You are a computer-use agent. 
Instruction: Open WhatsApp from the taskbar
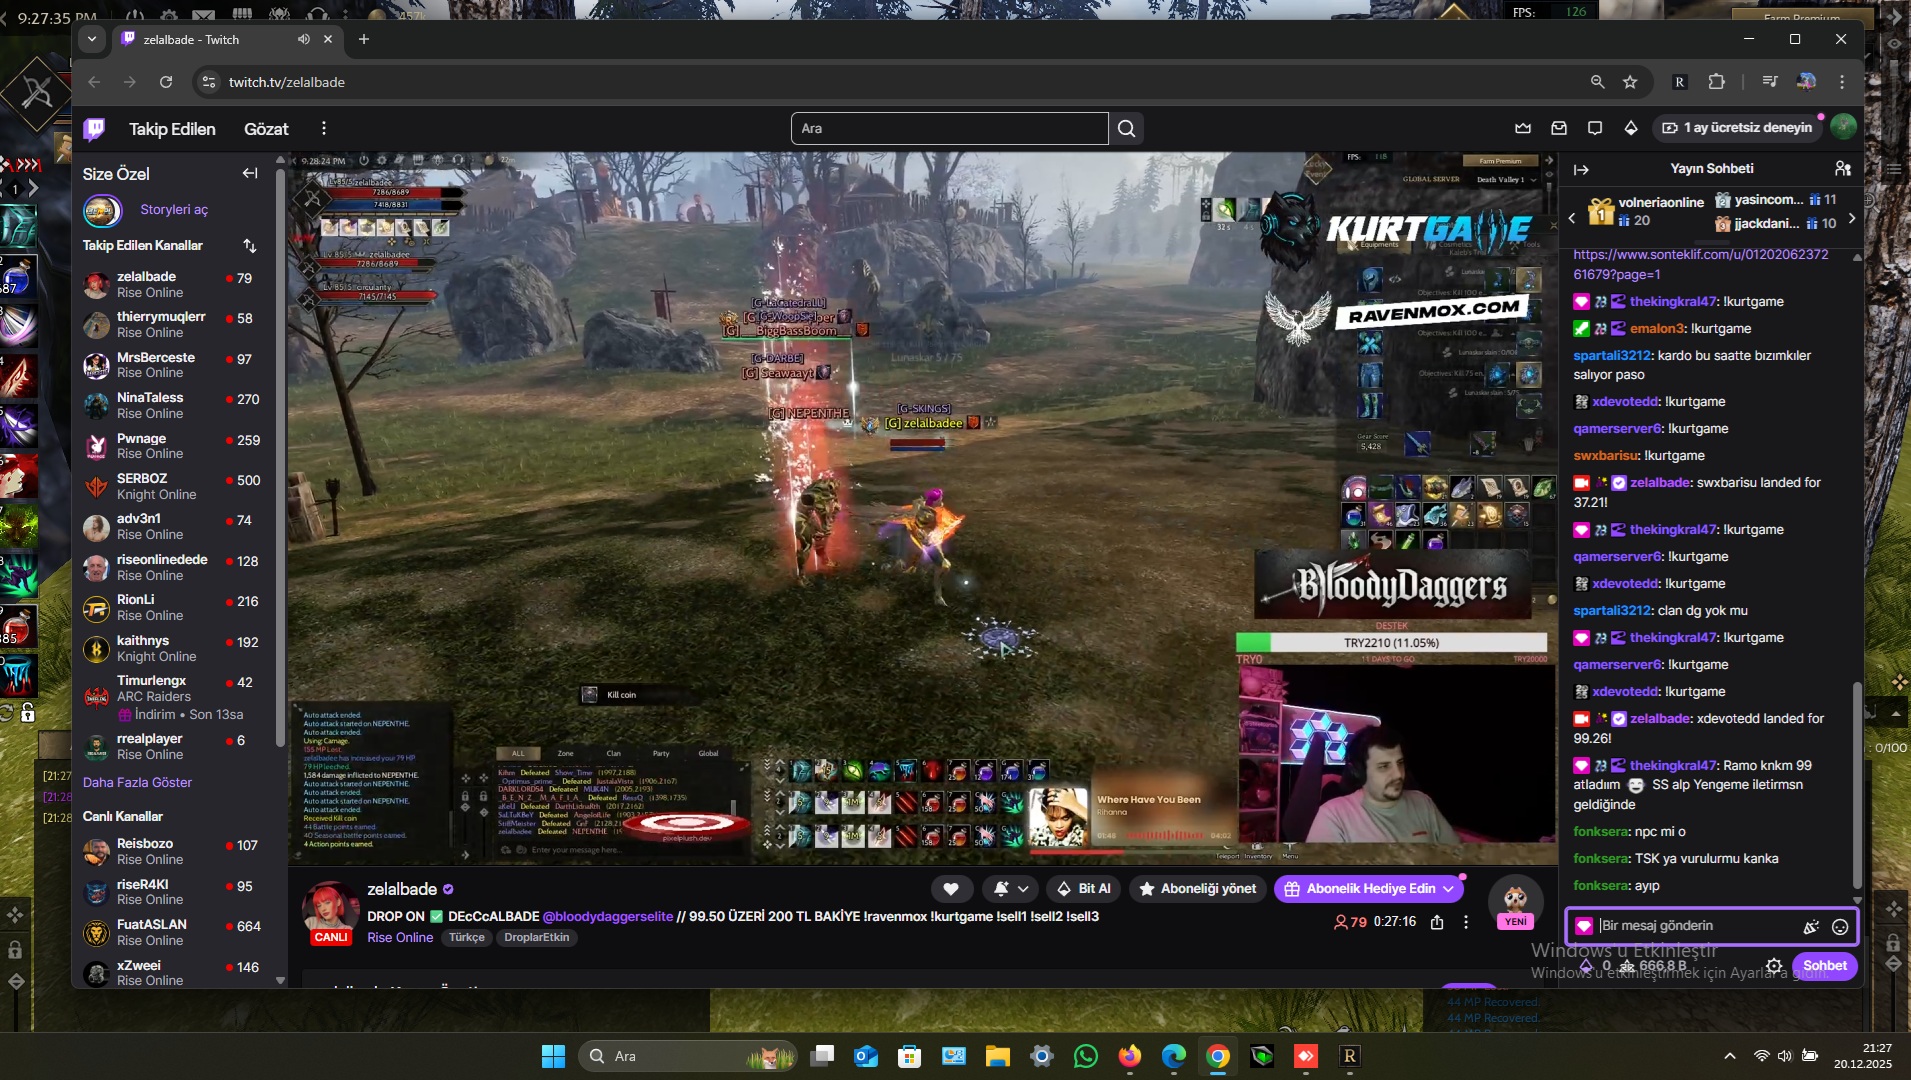point(1086,1056)
